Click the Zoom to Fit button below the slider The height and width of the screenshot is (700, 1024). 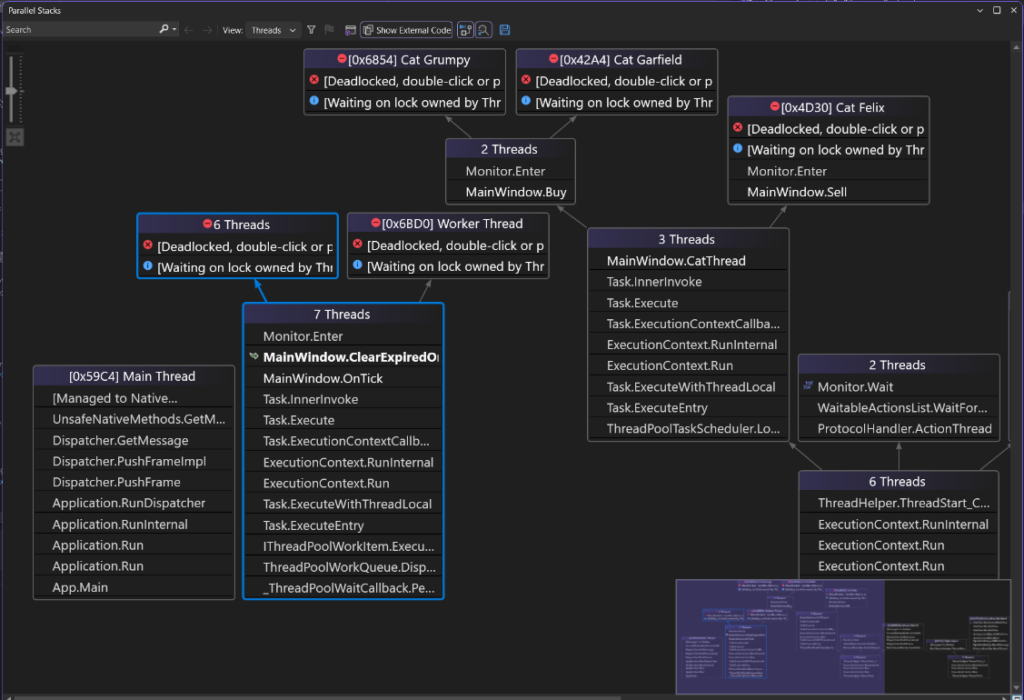14,136
